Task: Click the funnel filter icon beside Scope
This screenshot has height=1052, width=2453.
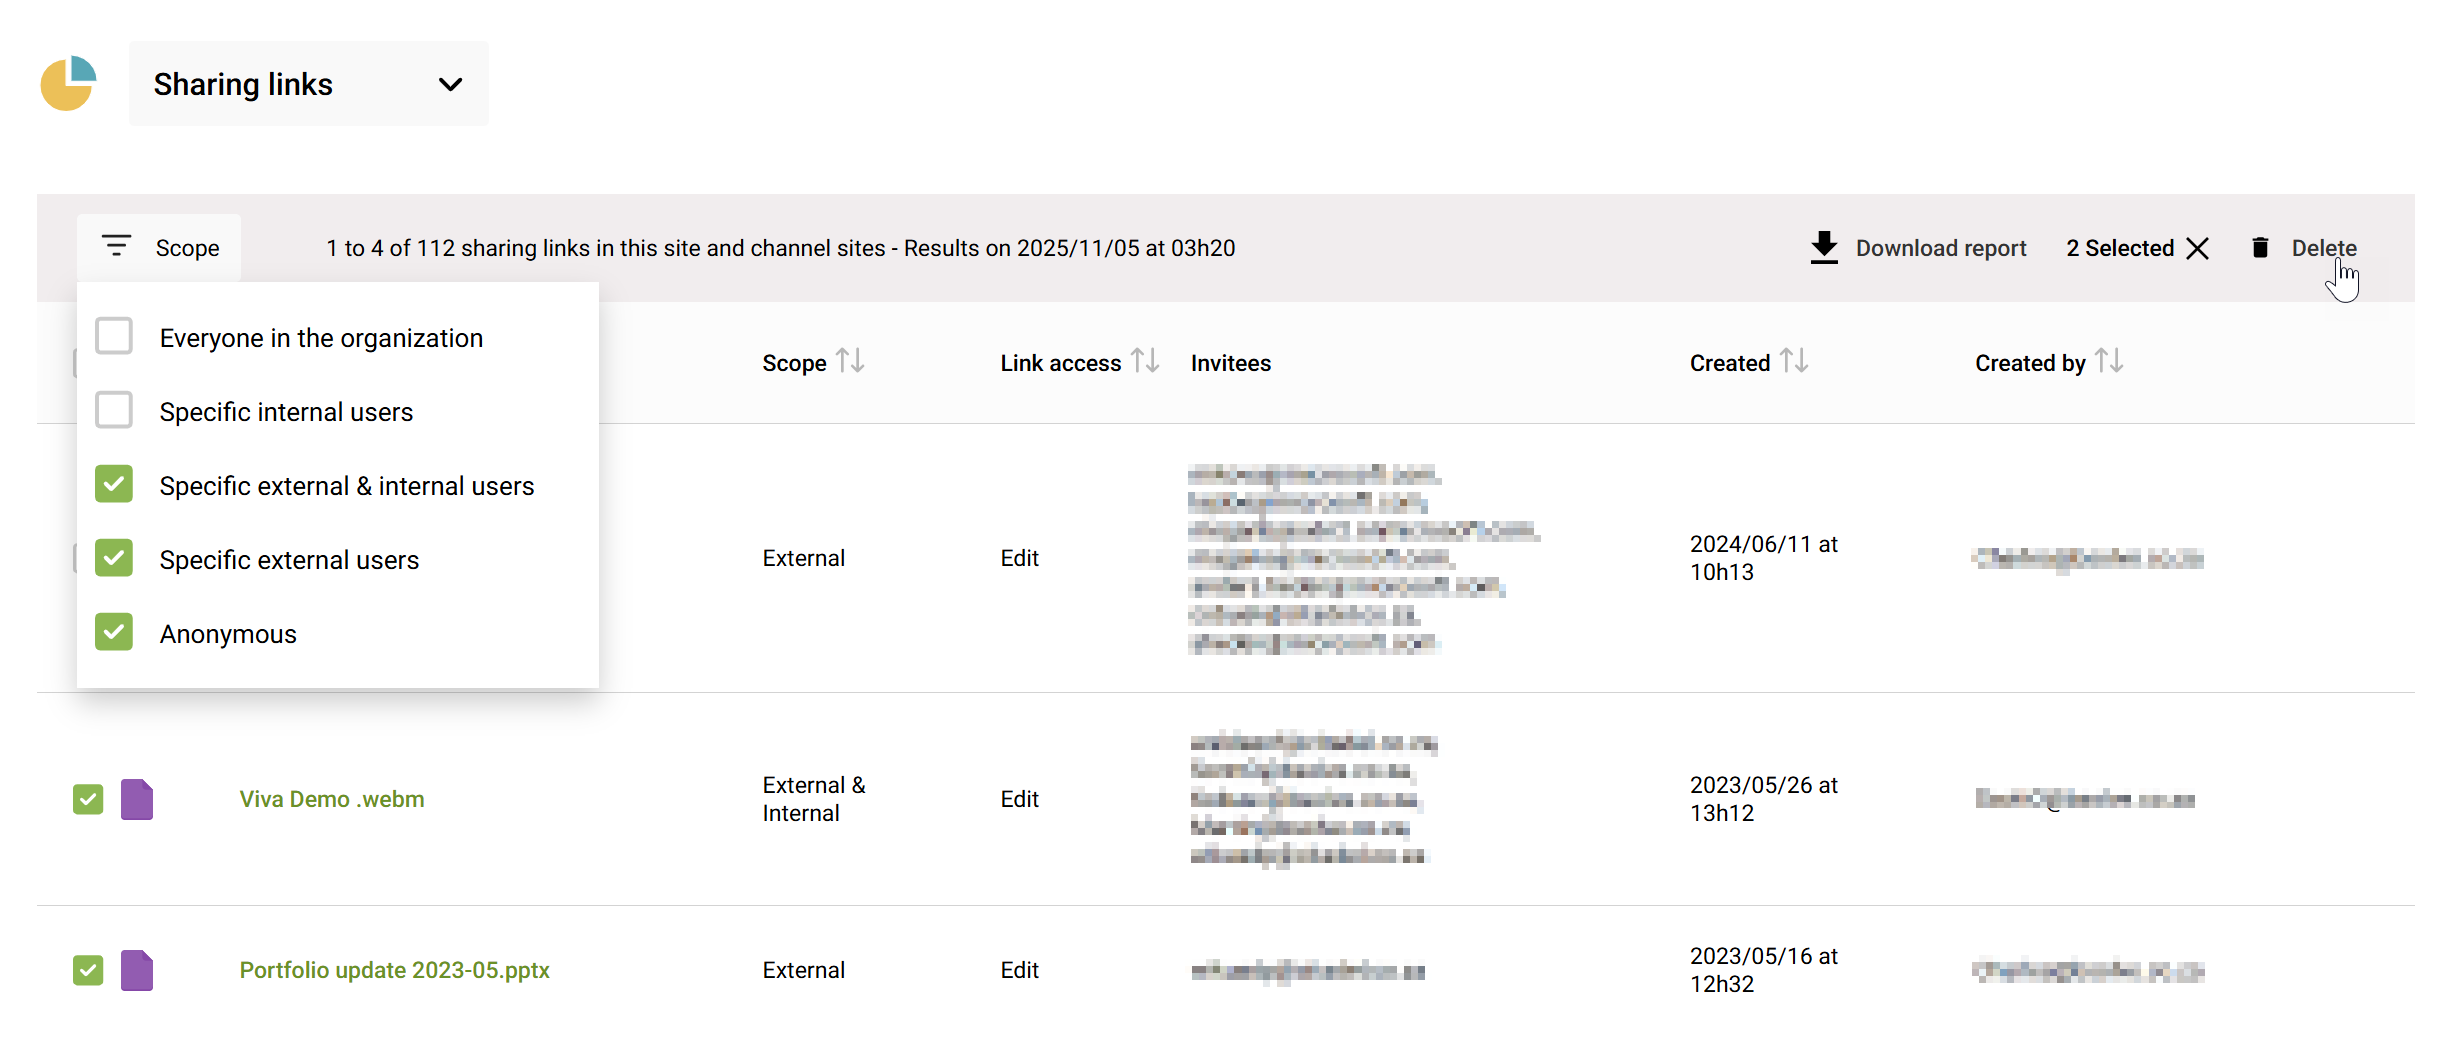Action: point(116,246)
